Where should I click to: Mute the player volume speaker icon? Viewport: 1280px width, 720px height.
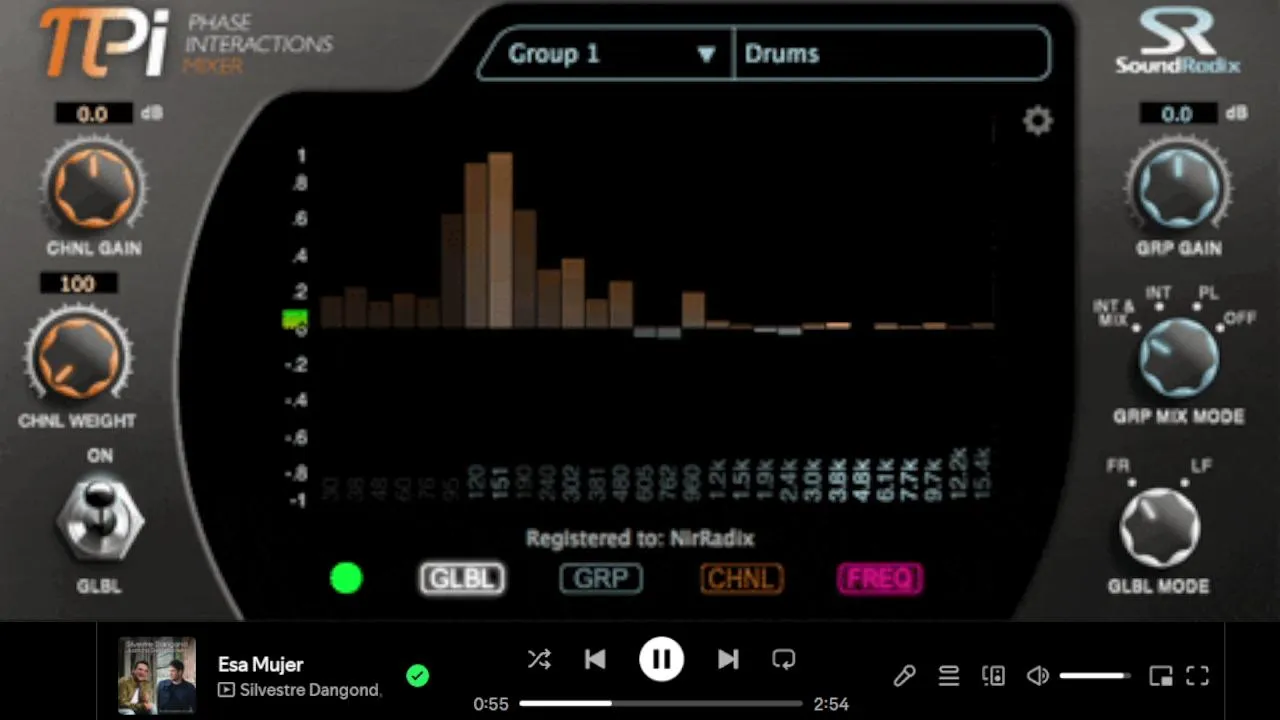(1038, 676)
